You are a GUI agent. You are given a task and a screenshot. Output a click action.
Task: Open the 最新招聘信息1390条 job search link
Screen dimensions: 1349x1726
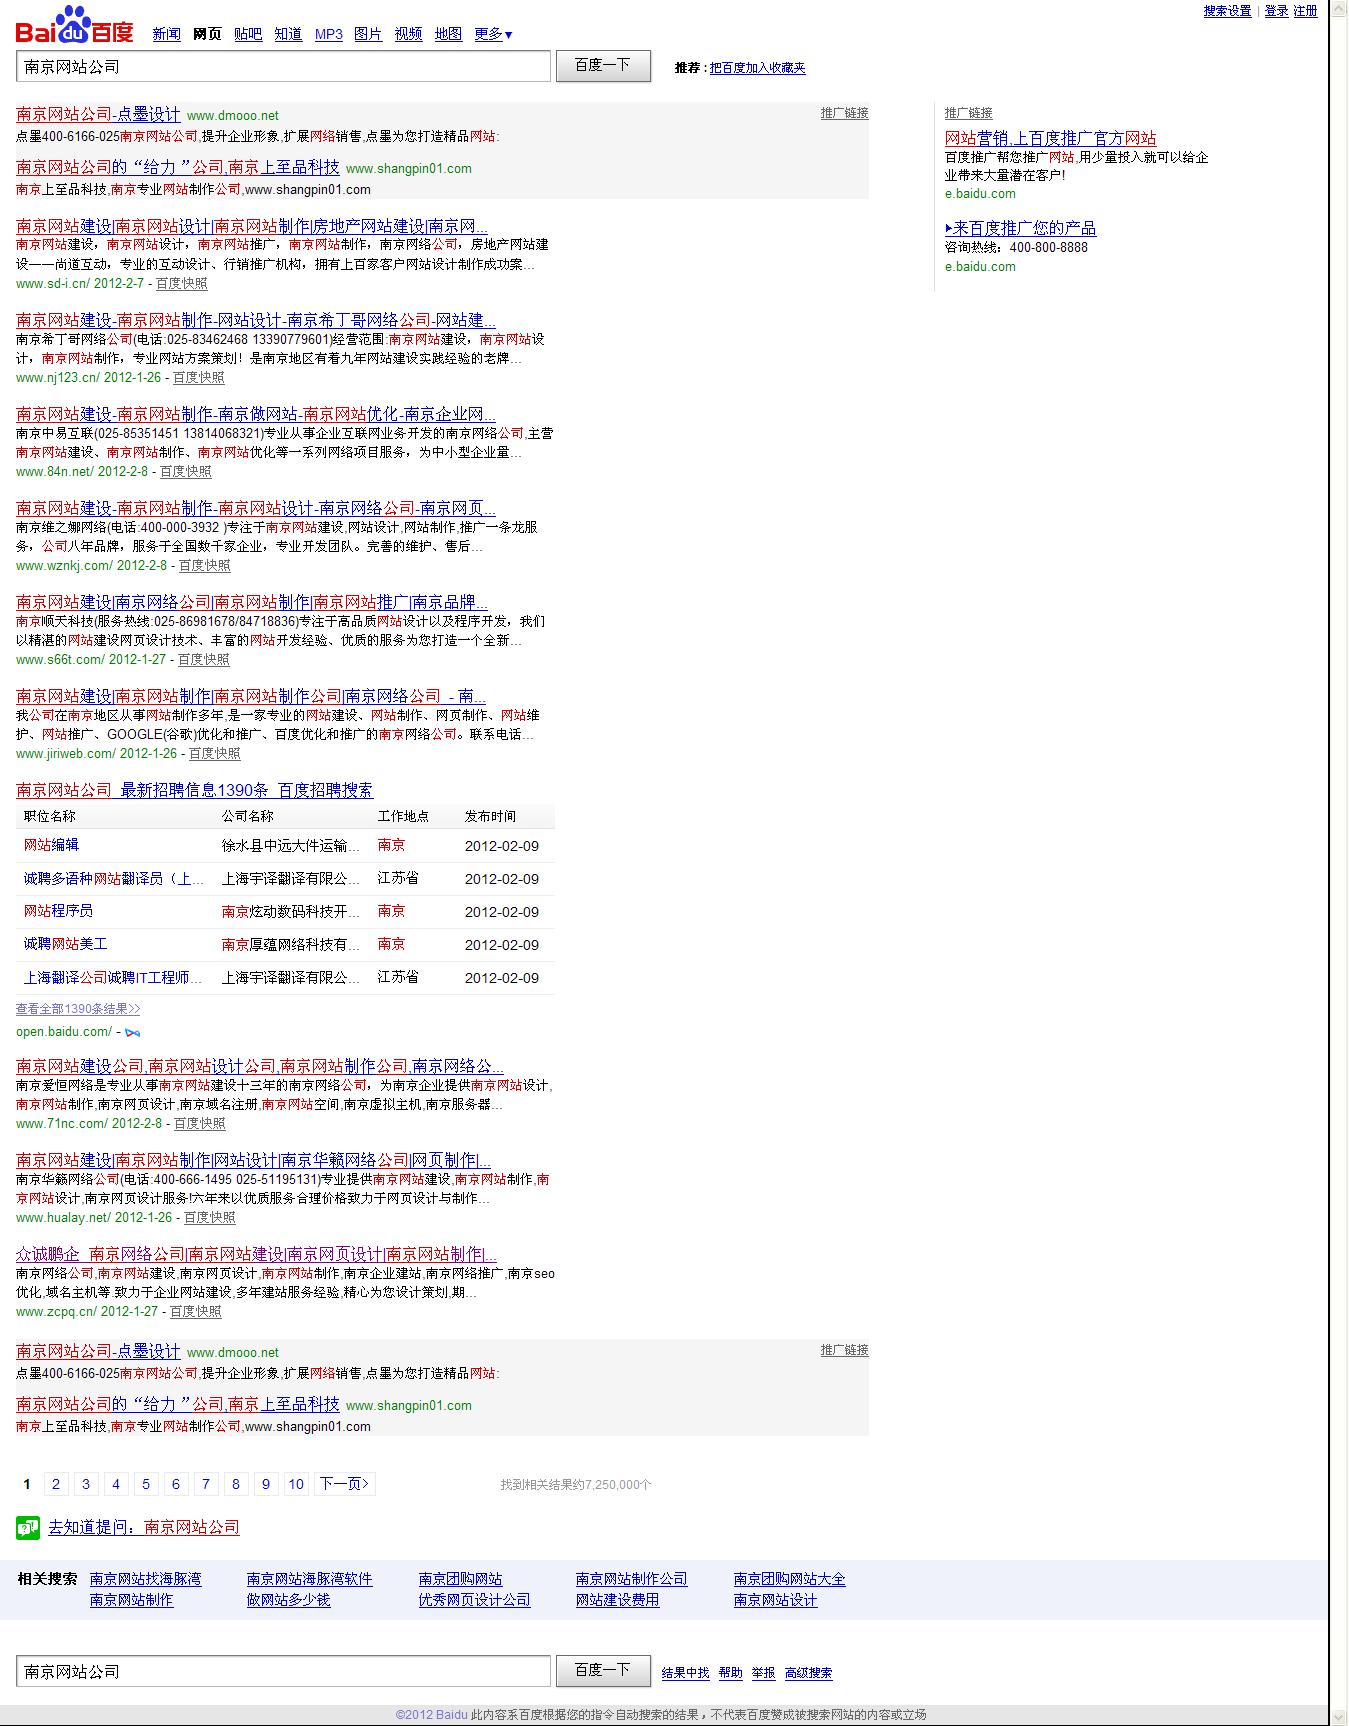[x=195, y=790]
